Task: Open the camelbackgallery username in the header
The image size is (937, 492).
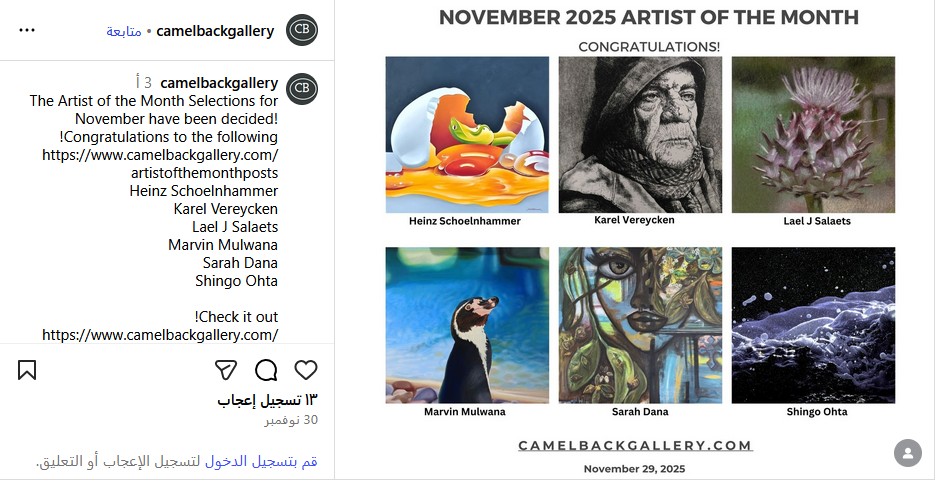Action: (x=215, y=31)
